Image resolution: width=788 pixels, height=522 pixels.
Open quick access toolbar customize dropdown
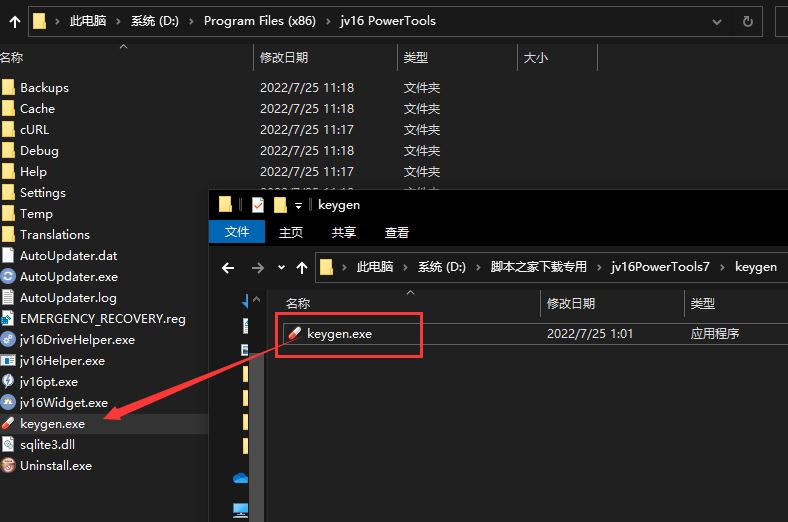[x=298, y=205]
